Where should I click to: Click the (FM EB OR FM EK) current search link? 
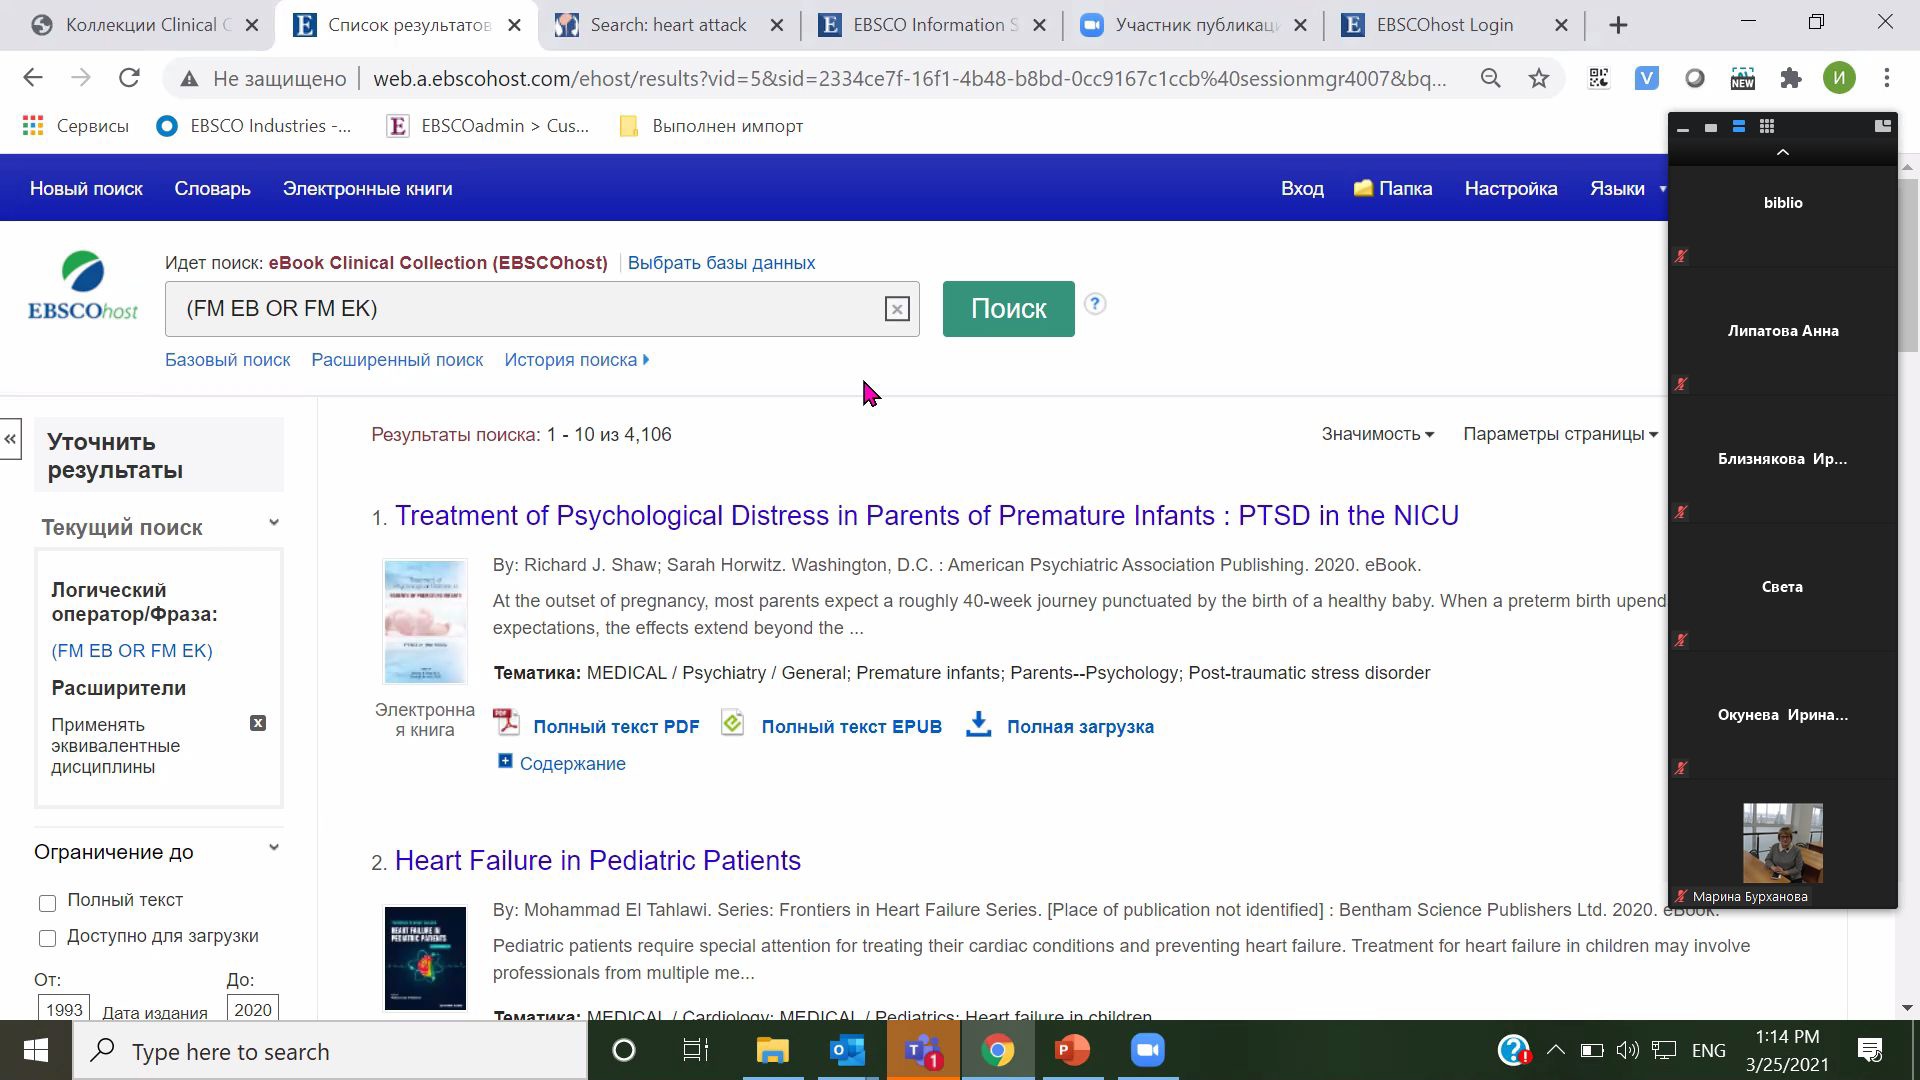tap(132, 651)
